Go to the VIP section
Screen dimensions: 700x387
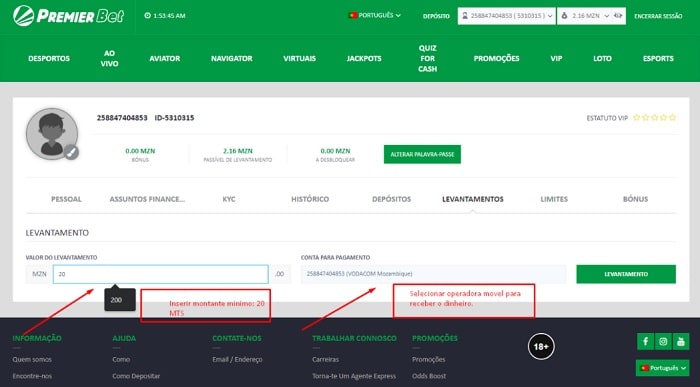[x=556, y=58]
